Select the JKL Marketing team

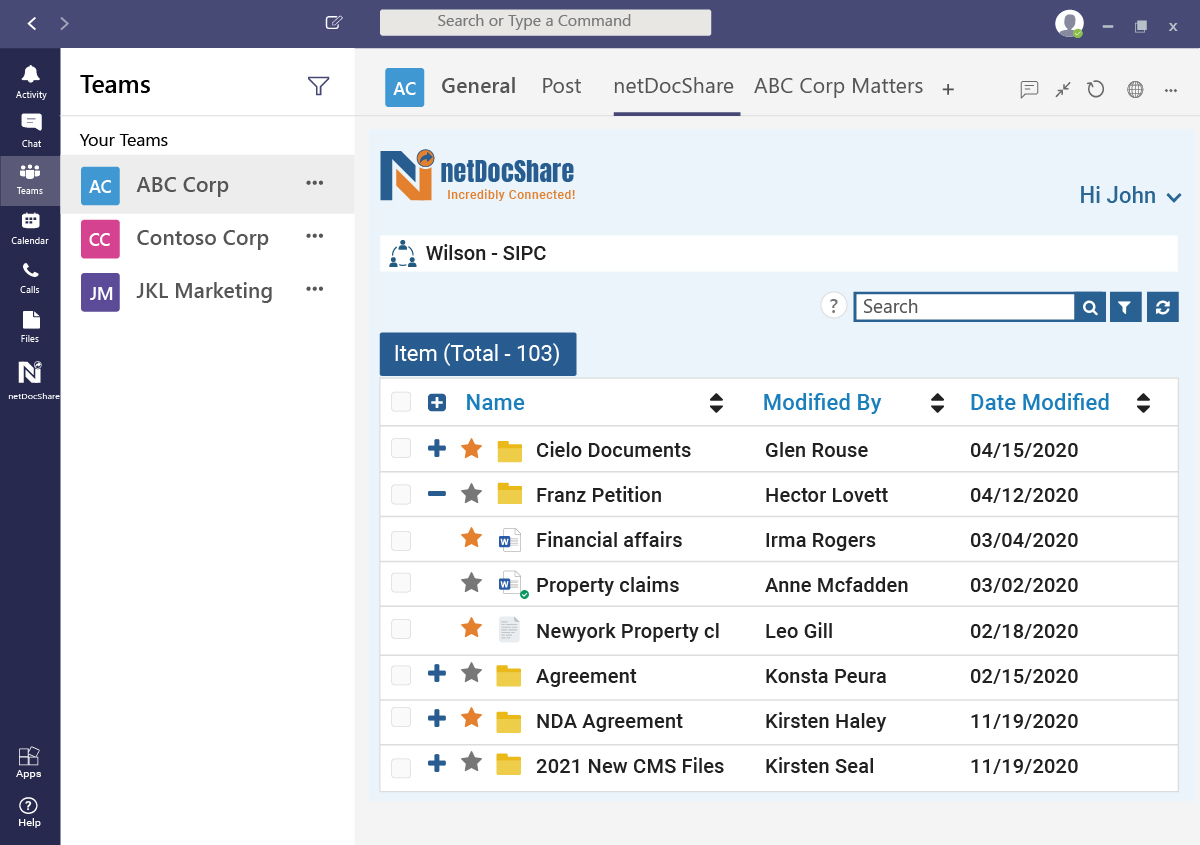(207, 292)
